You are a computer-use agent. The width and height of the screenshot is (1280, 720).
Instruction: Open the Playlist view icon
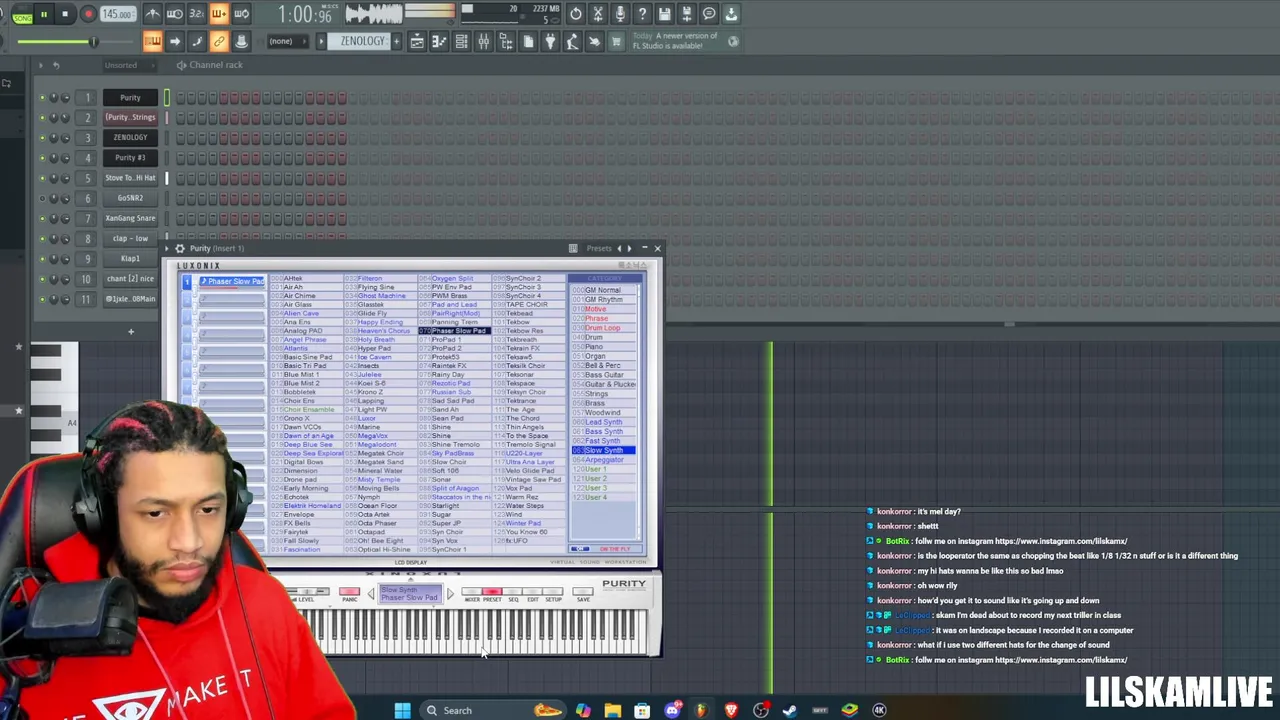417,41
